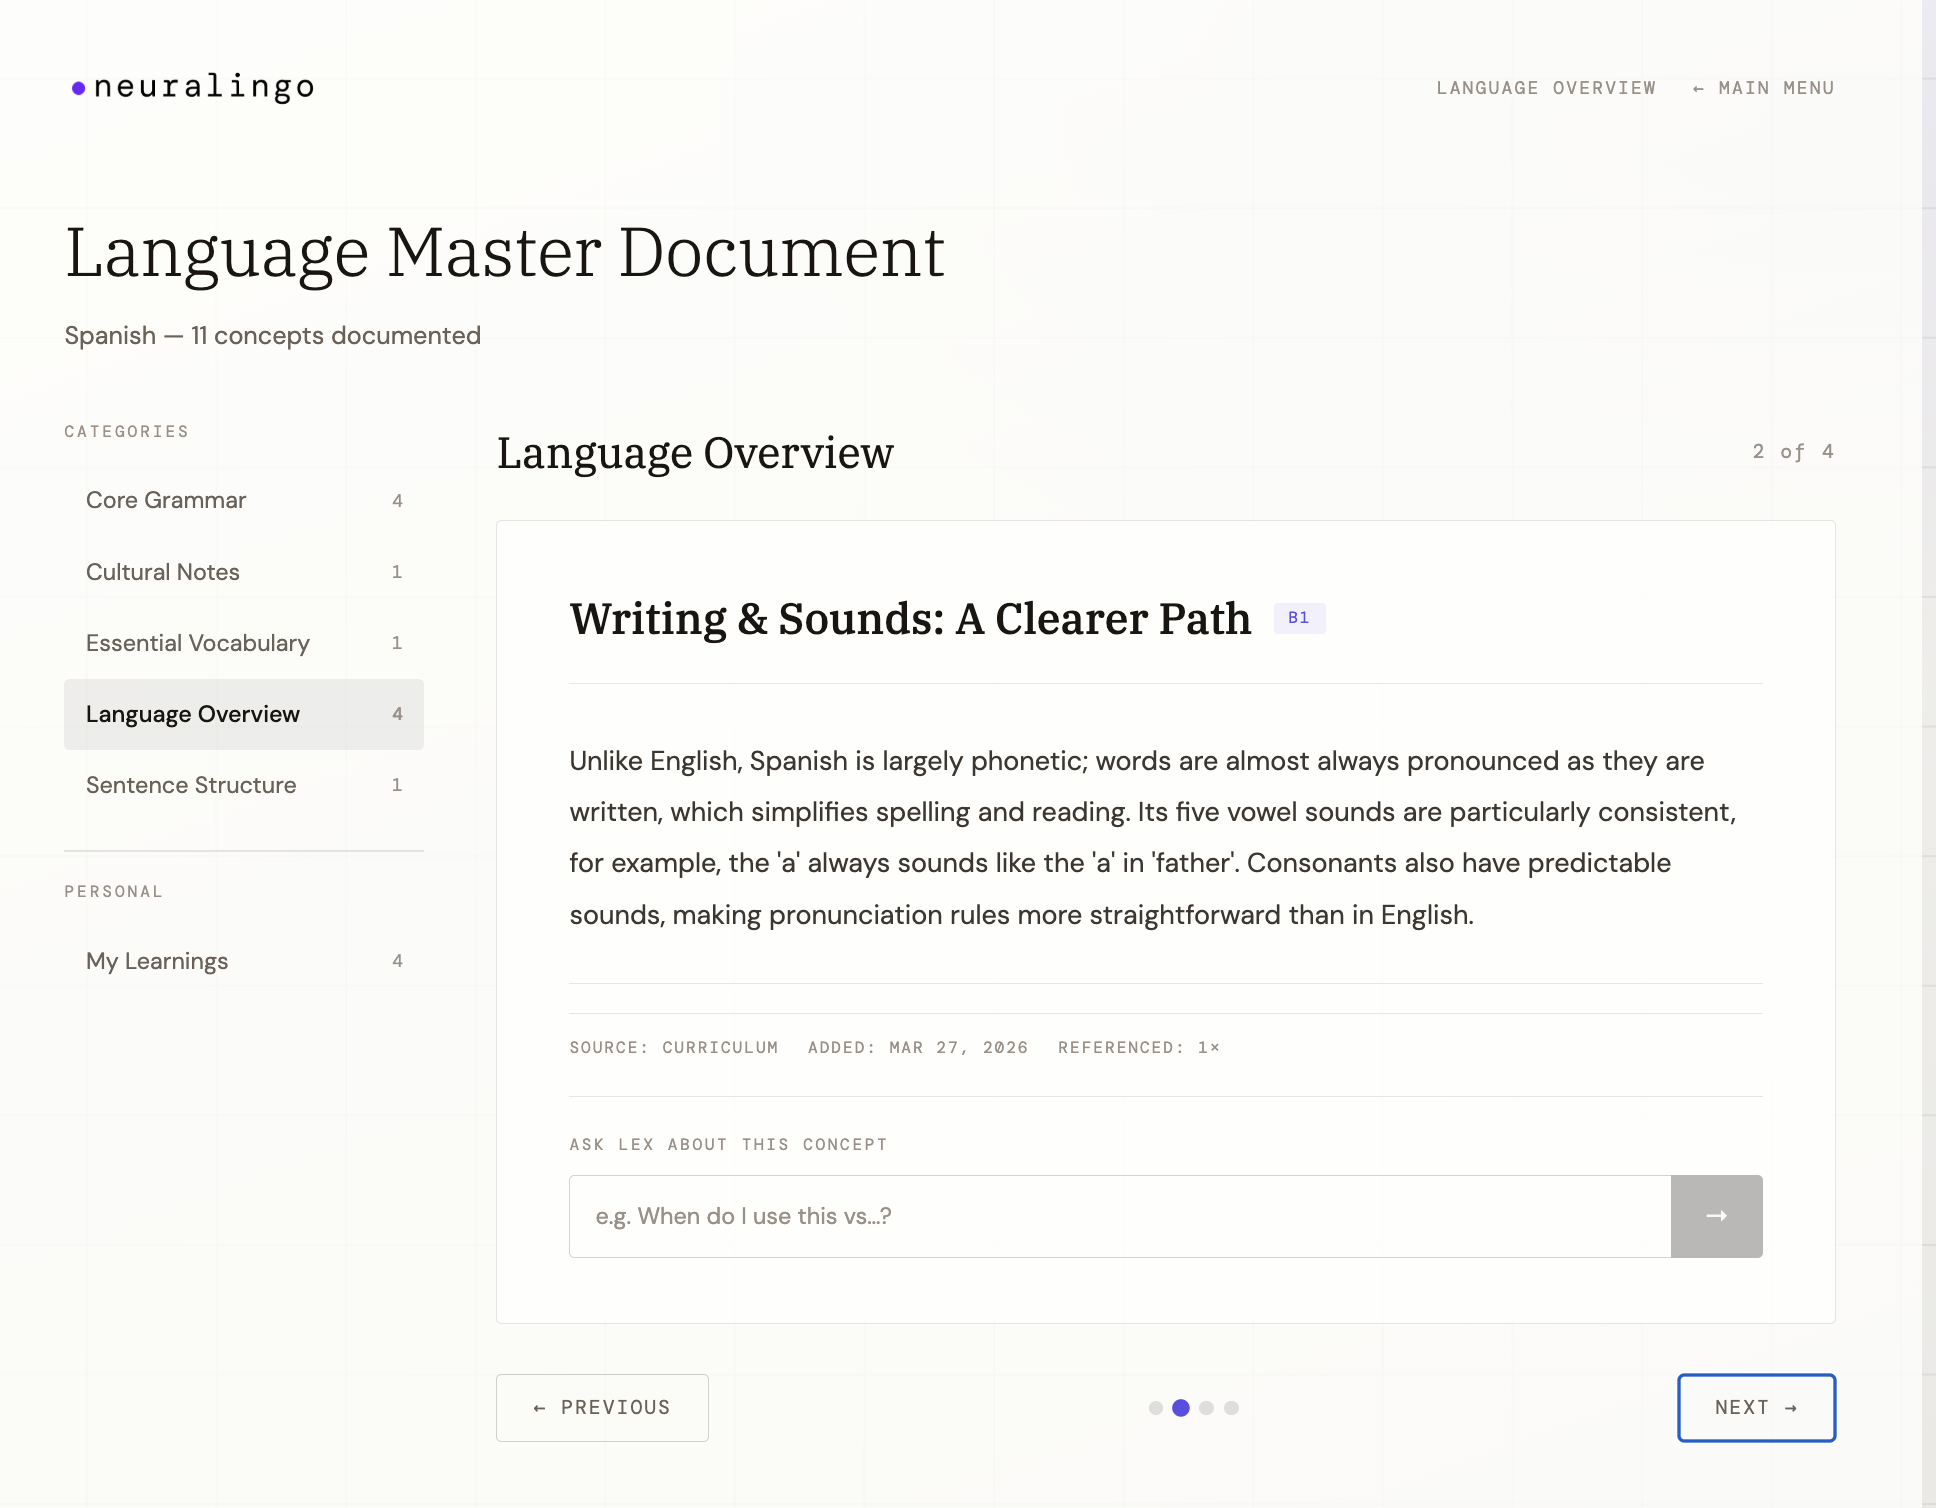Screen dimensions: 1936x1508
Task: Click the SOURCE: CURRICULUM metadata label
Action: click(673, 1047)
